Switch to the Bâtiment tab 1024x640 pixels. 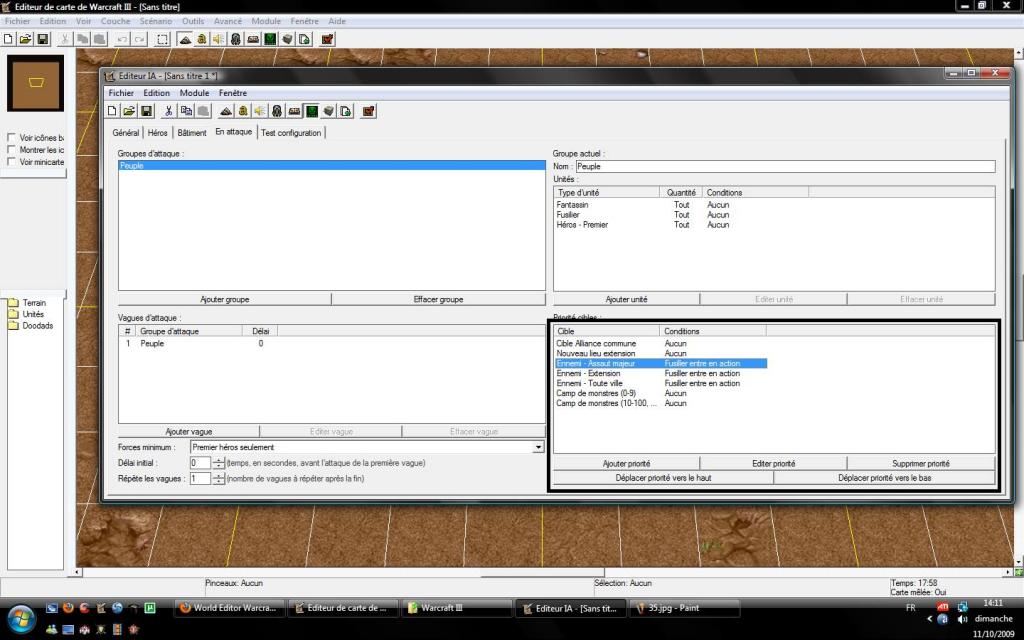[192, 133]
